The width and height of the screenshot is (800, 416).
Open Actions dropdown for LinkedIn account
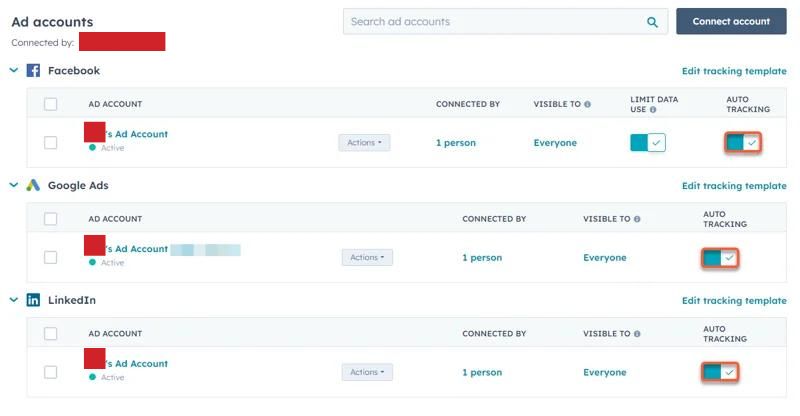click(x=367, y=372)
